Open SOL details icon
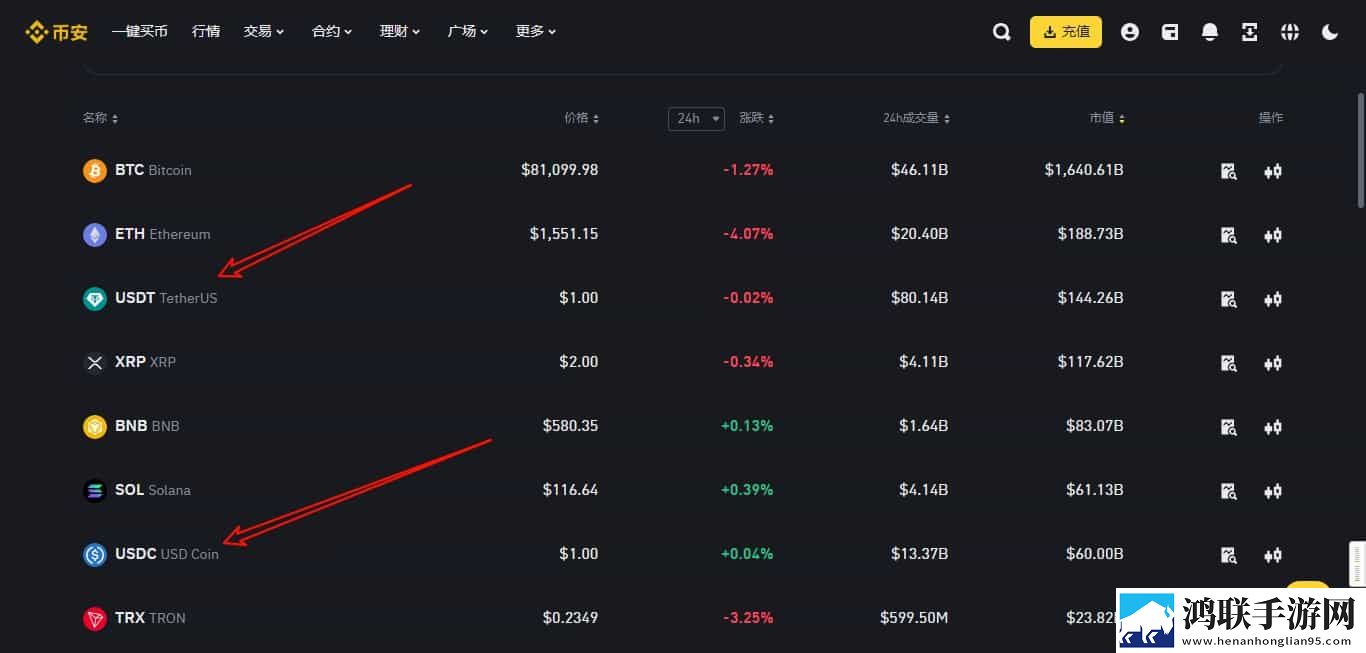 pyautogui.click(x=1229, y=491)
